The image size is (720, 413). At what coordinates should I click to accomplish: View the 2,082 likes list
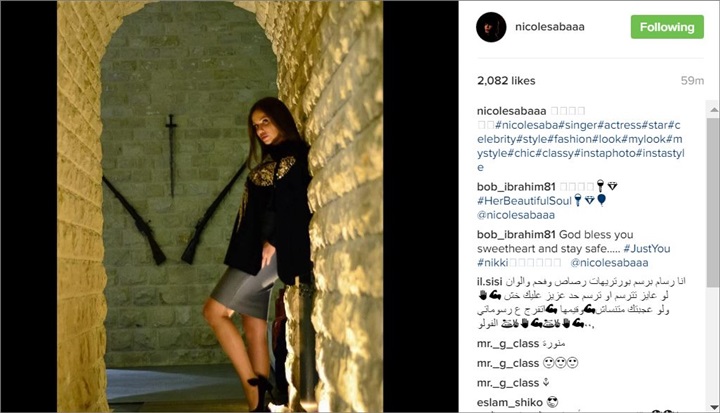coord(506,81)
